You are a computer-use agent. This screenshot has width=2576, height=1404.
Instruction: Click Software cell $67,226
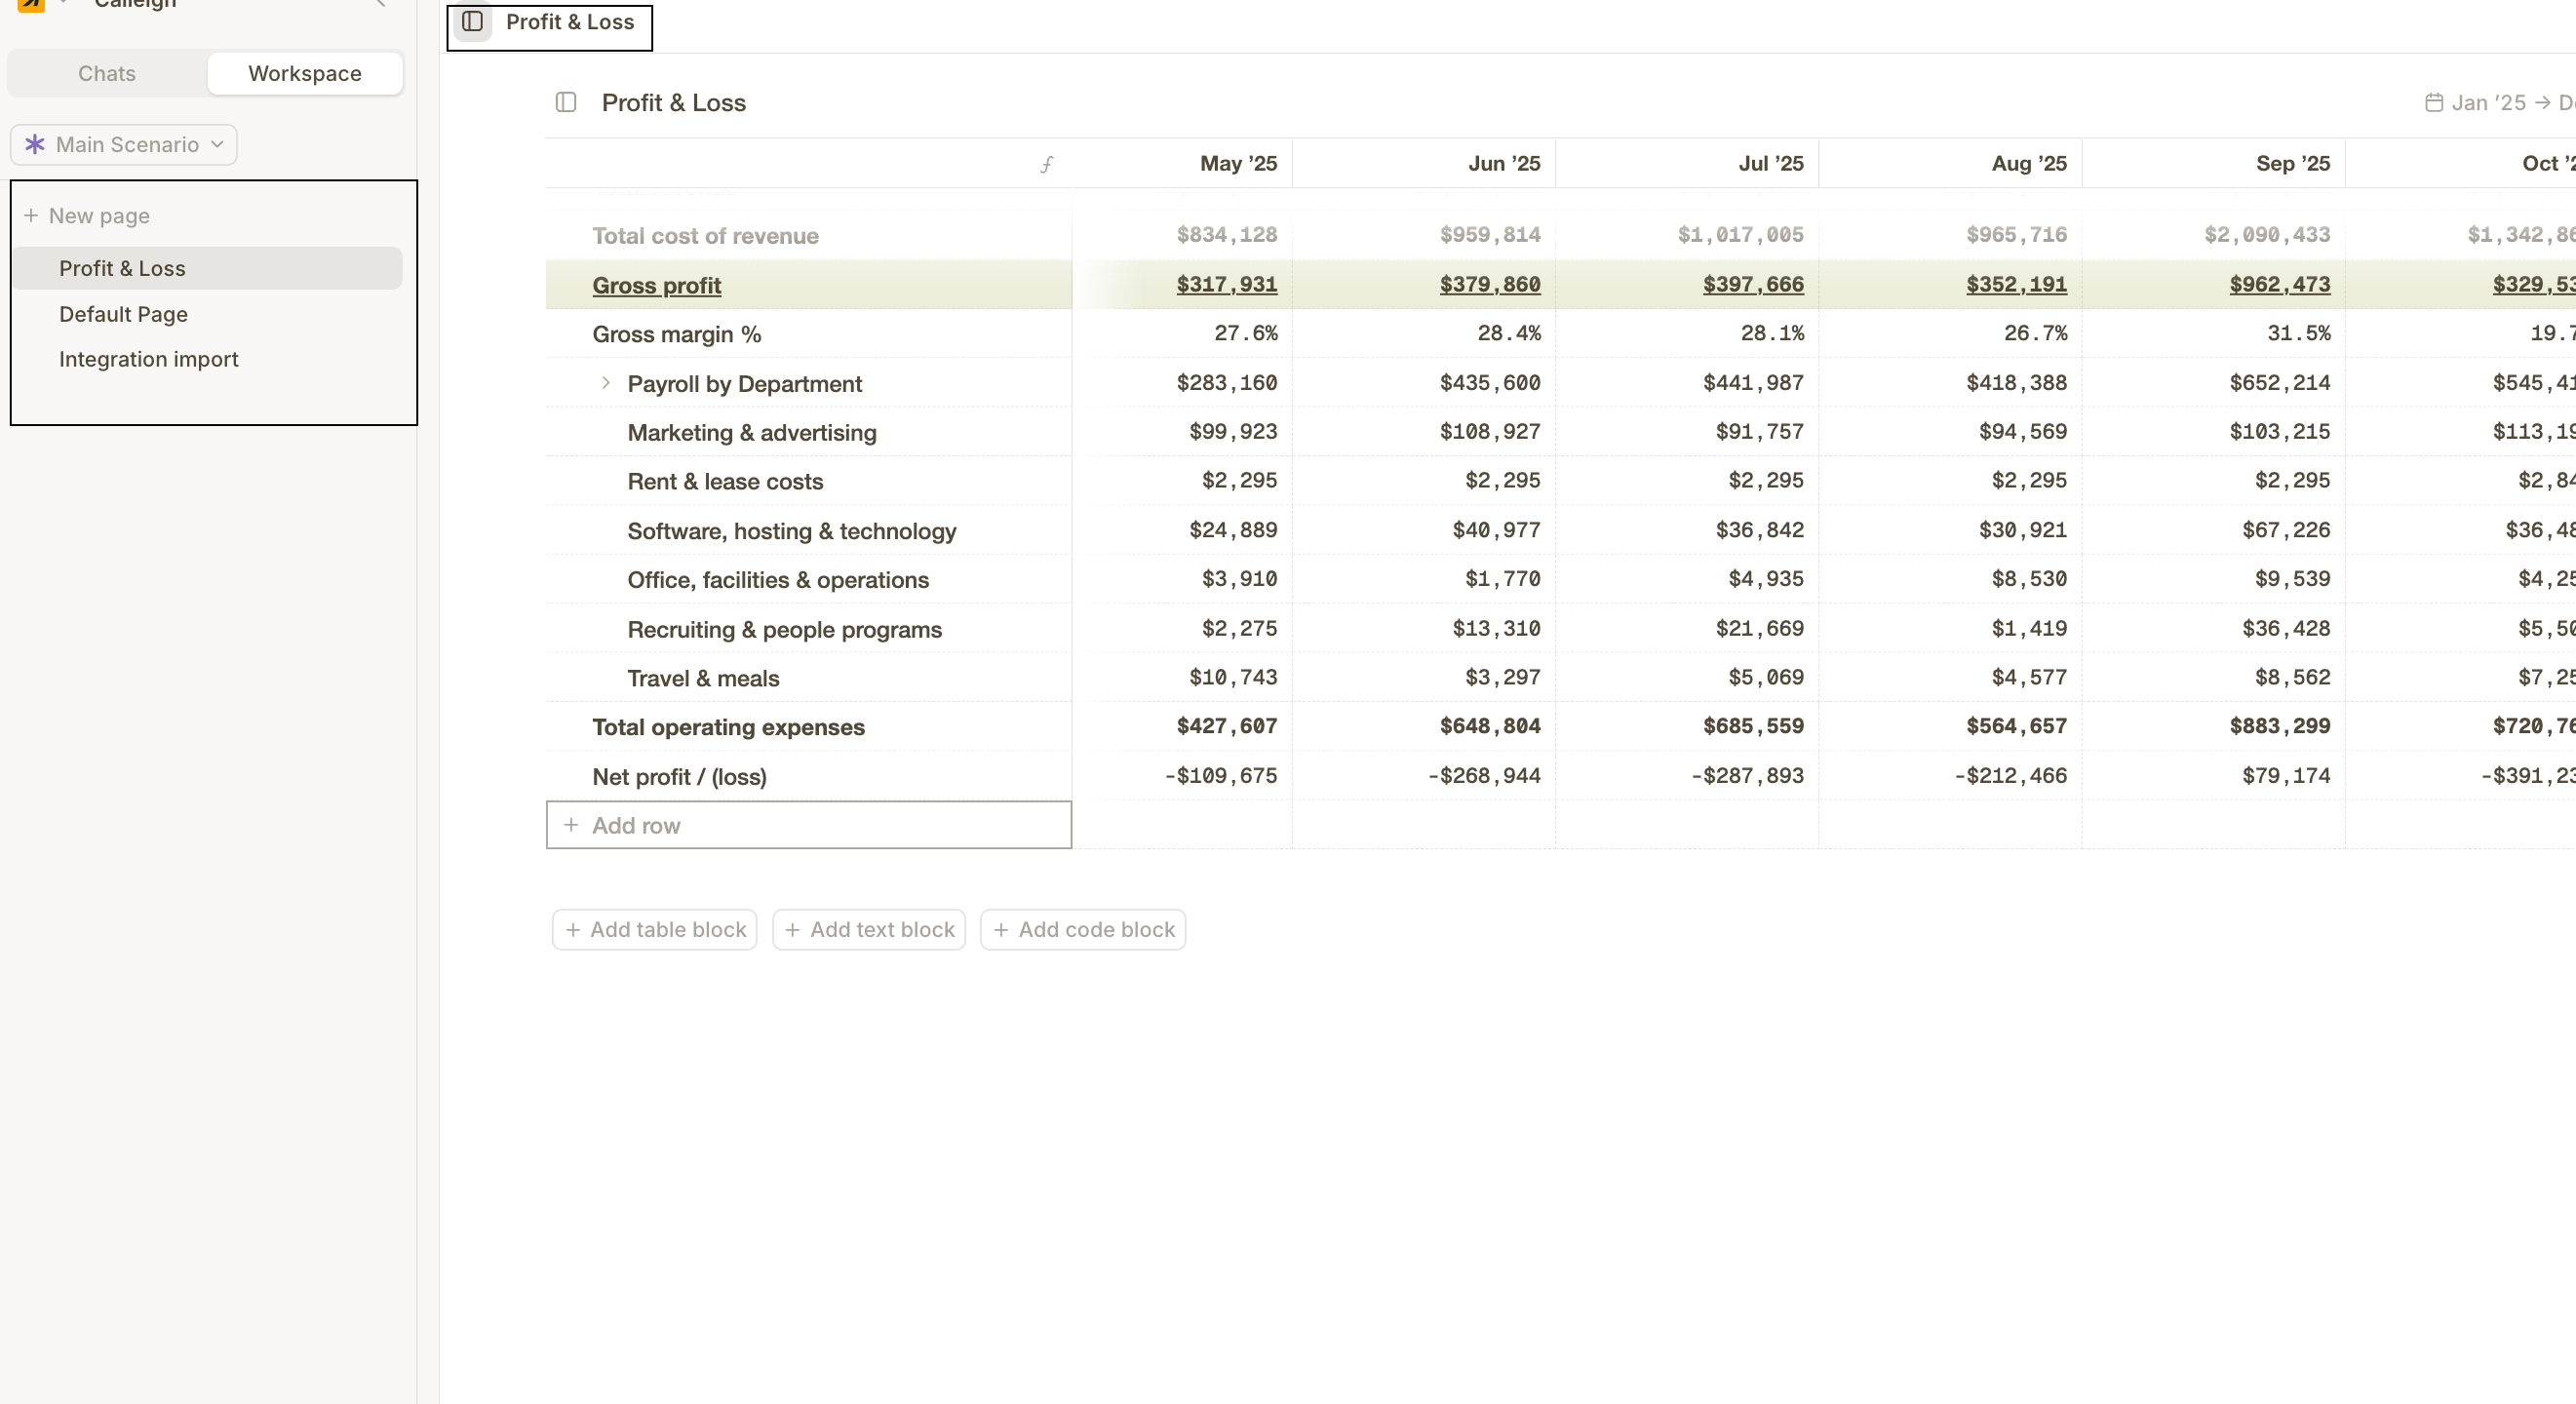[x=2286, y=530]
